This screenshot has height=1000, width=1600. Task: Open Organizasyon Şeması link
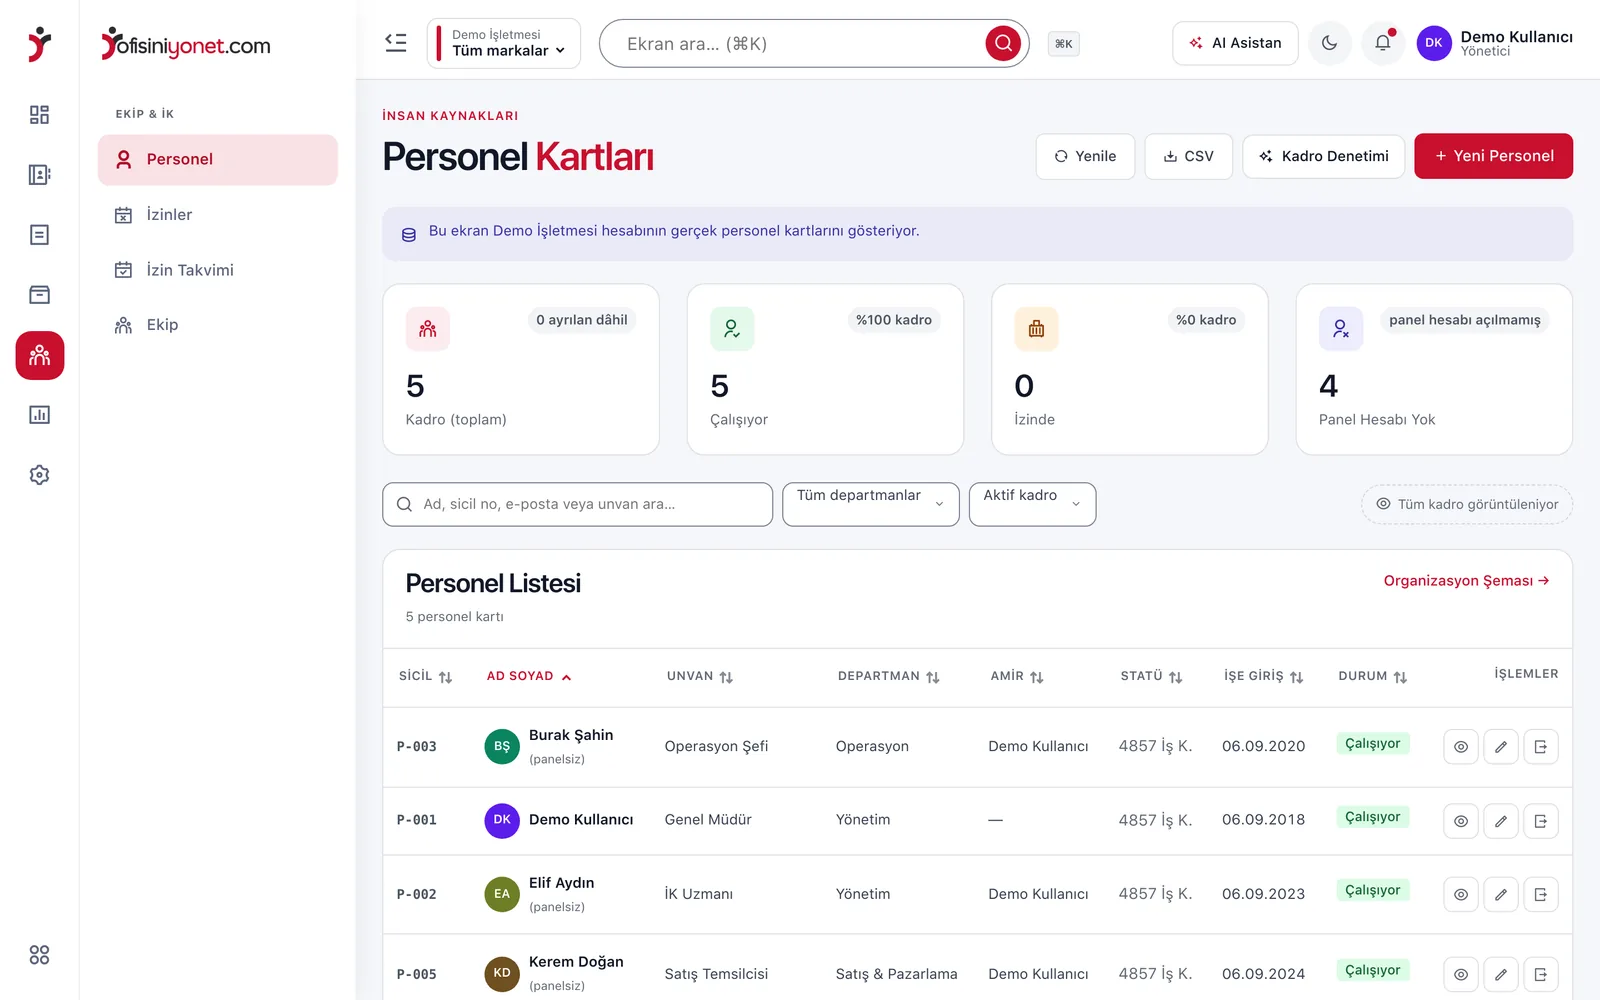point(1466,581)
